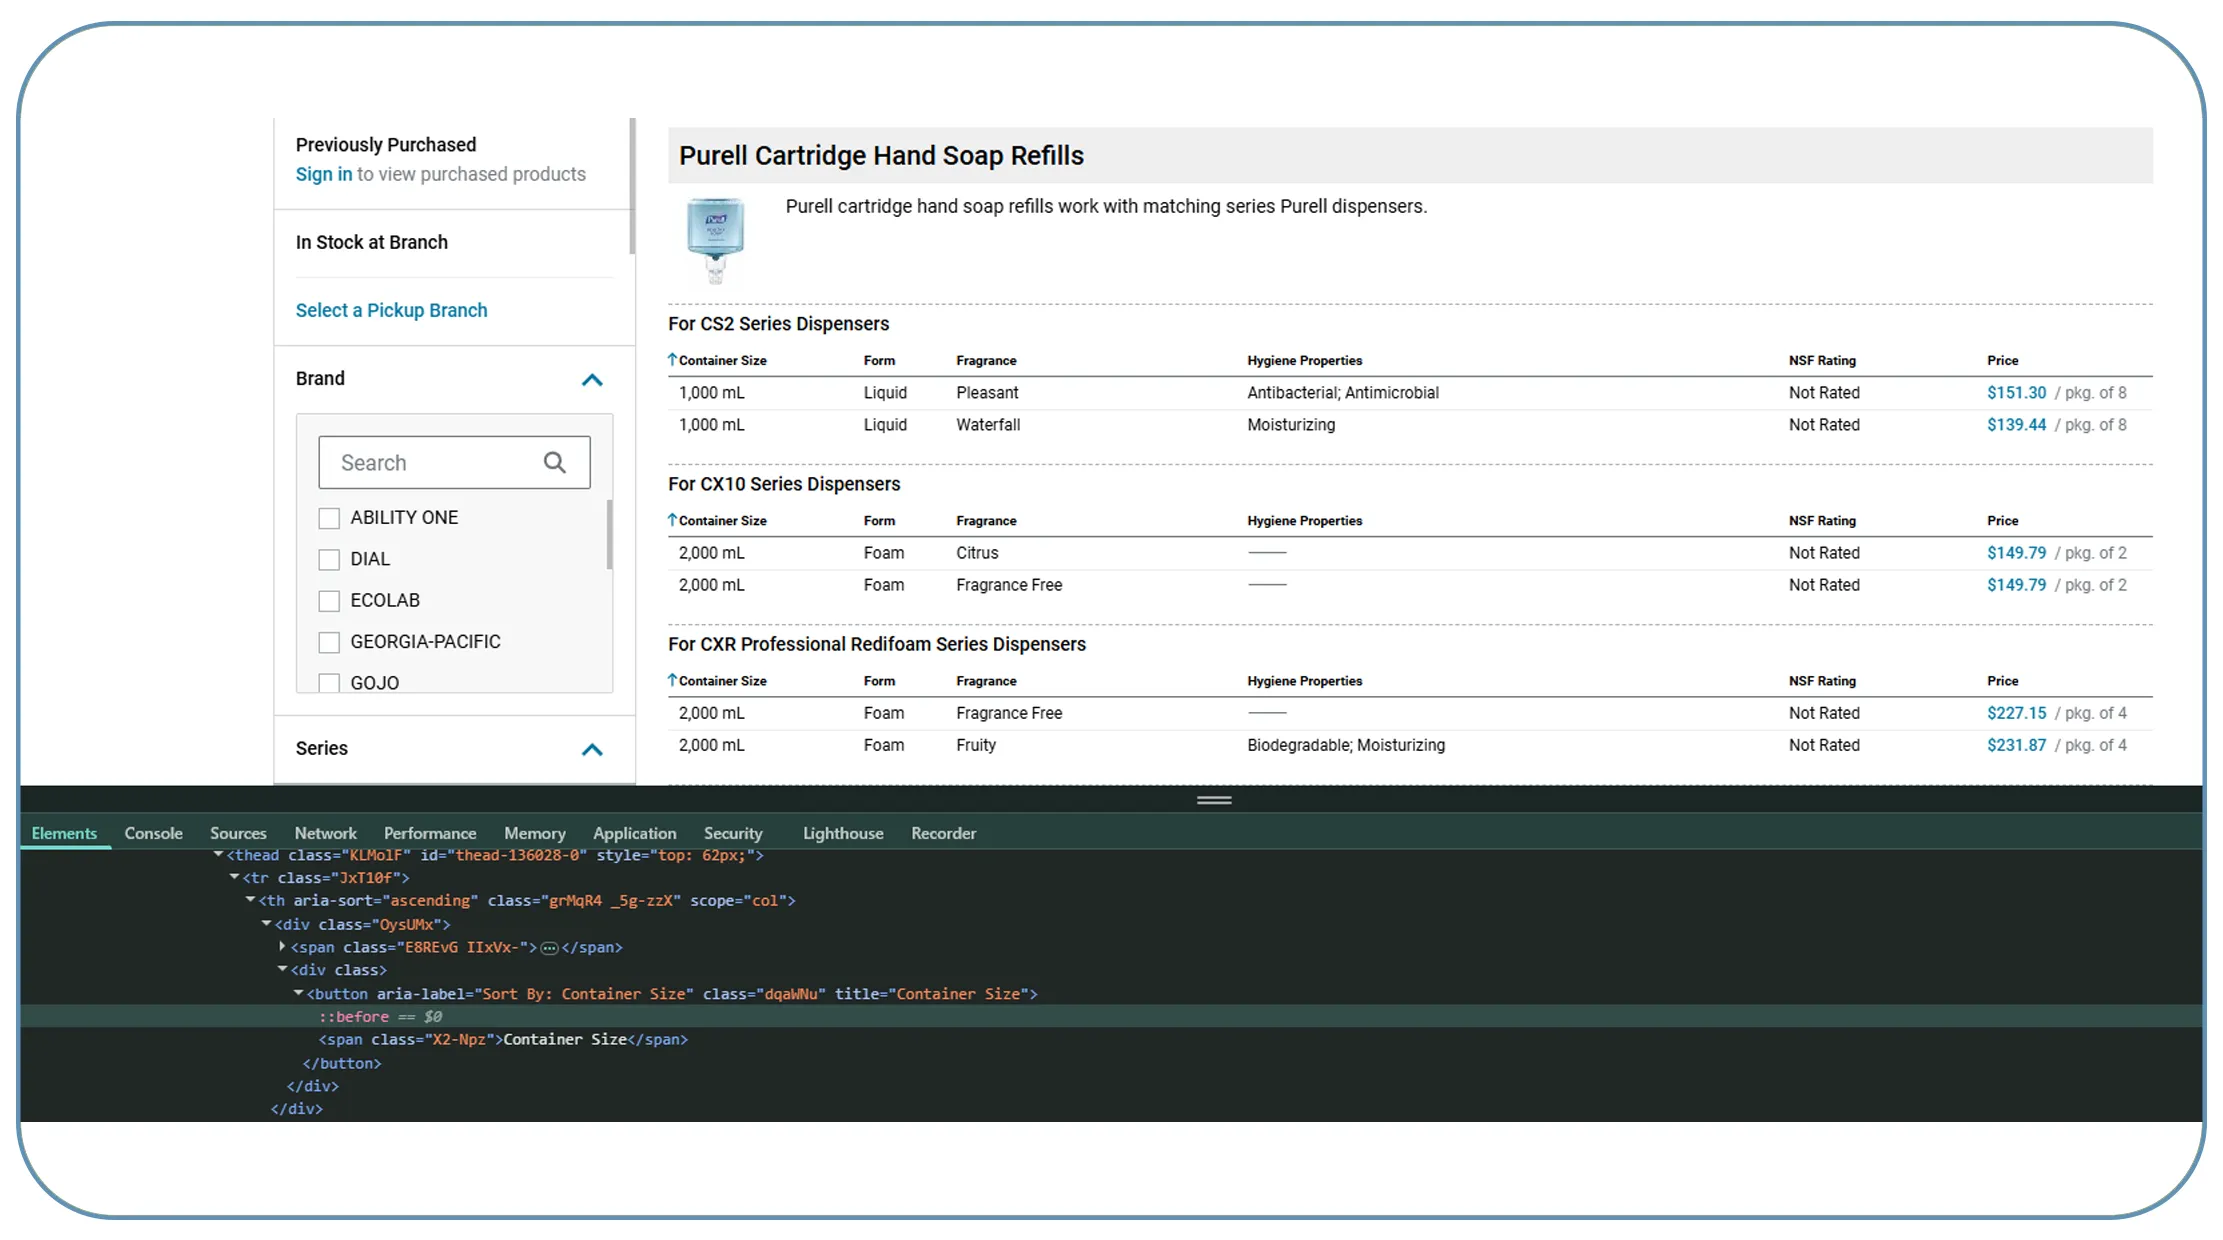The width and height of the screenshot is (2223, 1240).
Task: Open the $149.79 Citrus price link
Action: [2016, 553]
